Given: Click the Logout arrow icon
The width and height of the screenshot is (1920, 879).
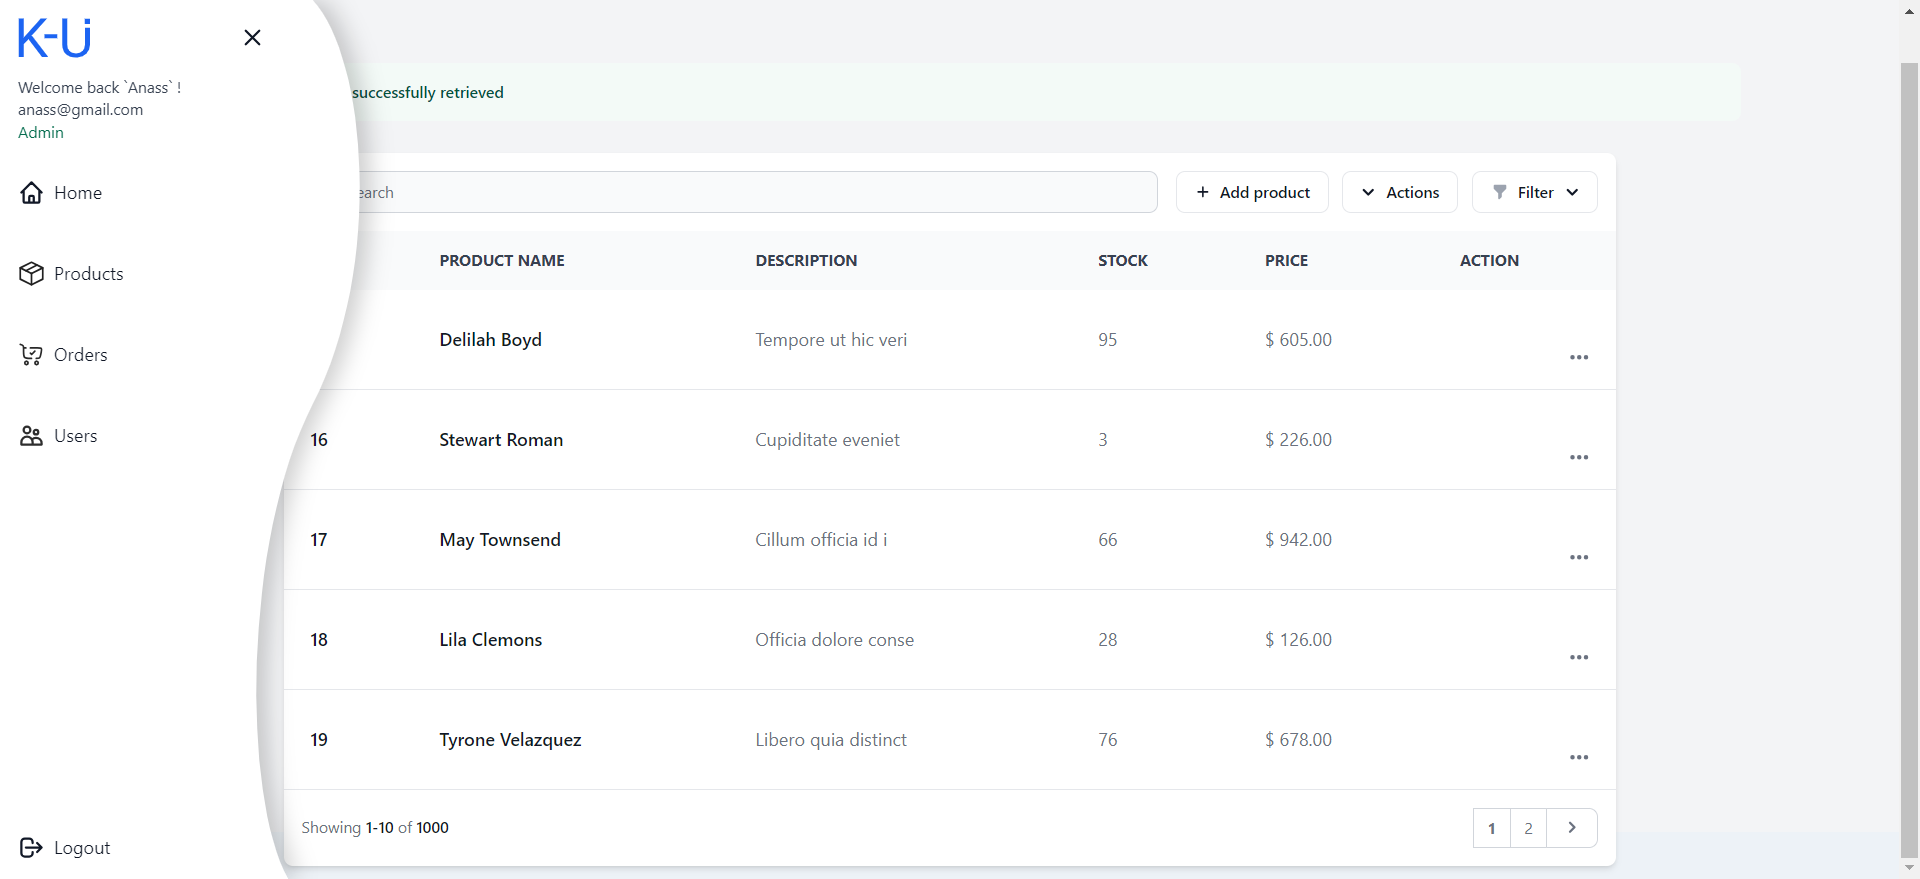Looking at the screenshot, I should (31, 848).
